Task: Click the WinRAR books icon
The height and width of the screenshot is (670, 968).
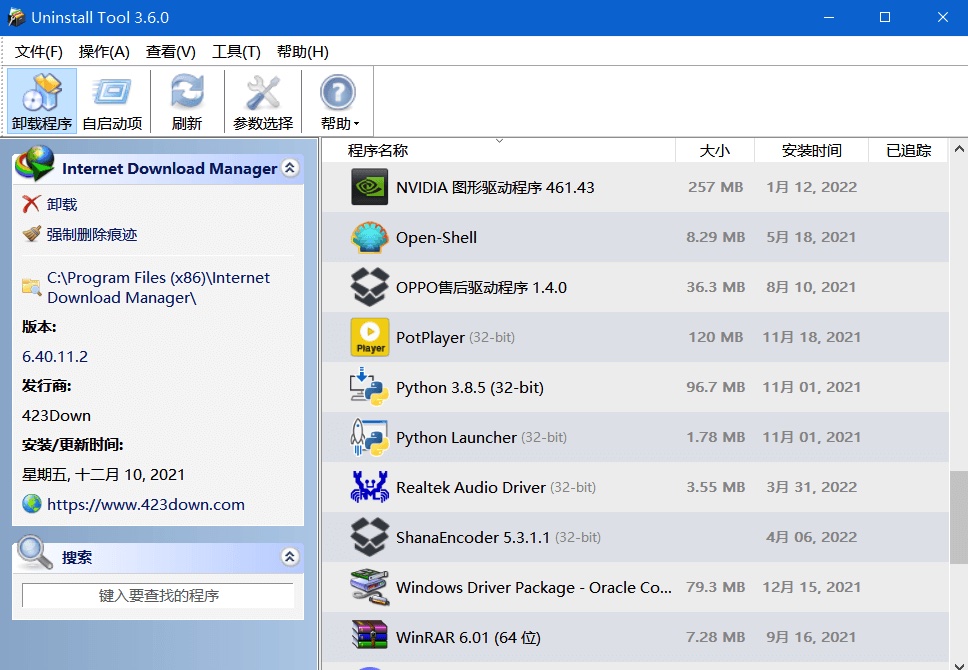Action: pyautogui.click(x=370, y=637)
